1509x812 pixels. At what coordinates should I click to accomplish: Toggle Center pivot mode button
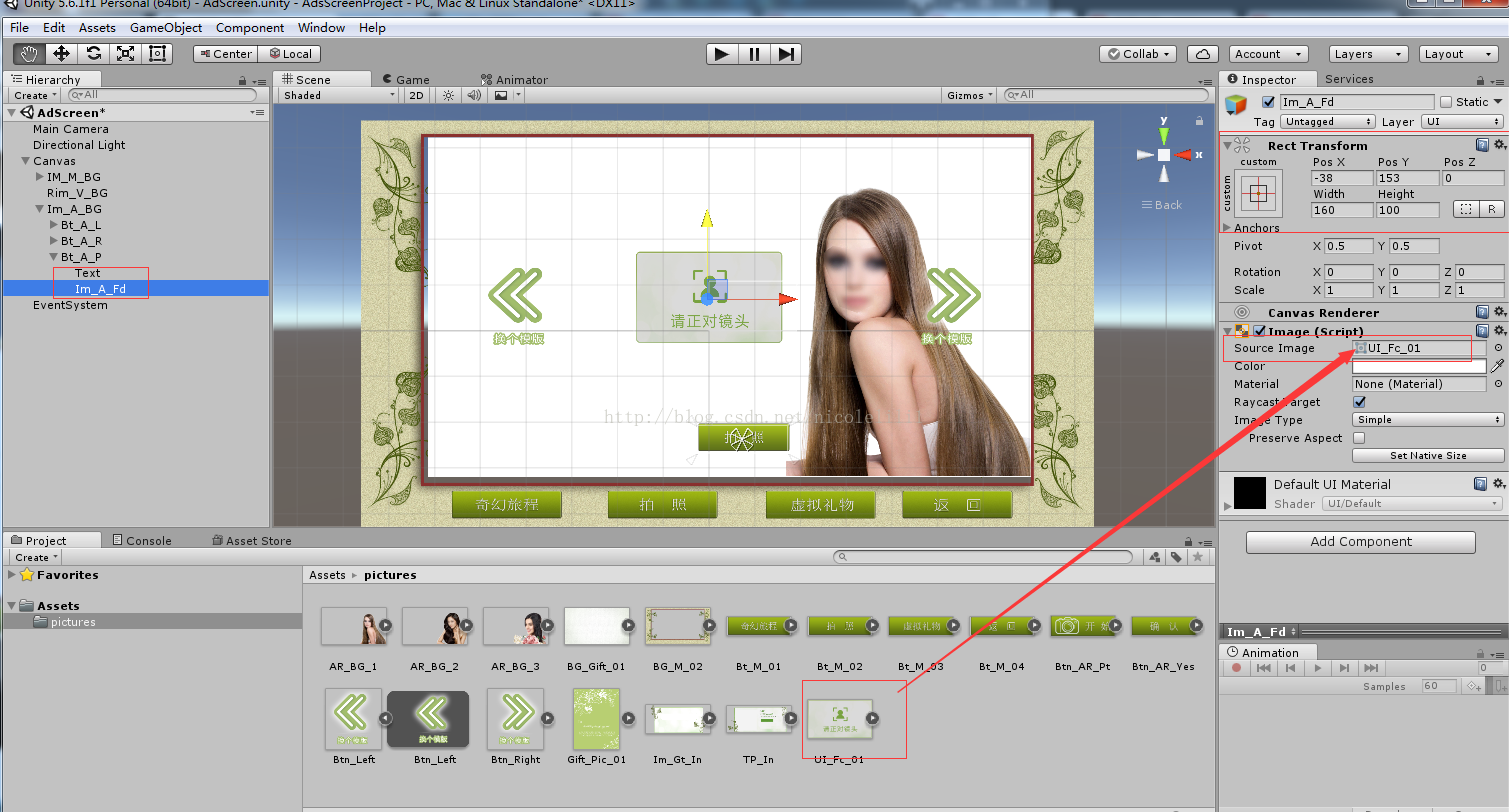coord(225,54)
